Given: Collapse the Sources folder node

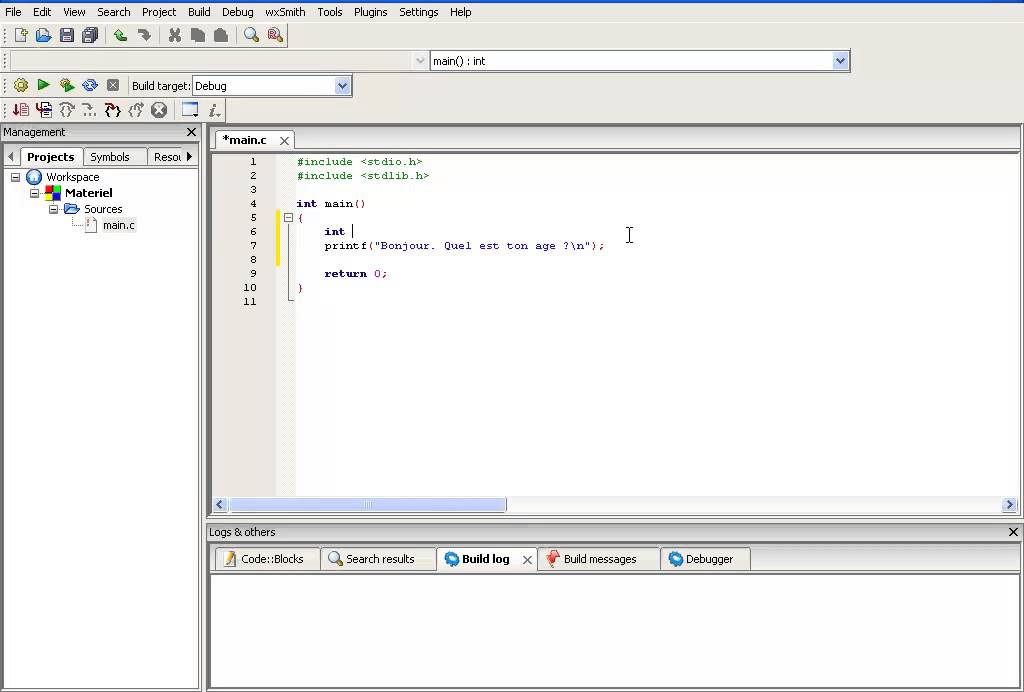Looking at the screenshot, I should click(54, 209).
